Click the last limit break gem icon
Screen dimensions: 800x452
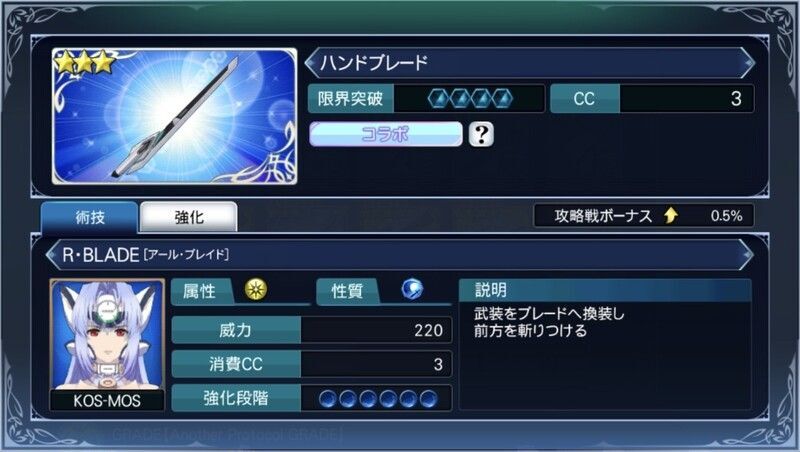(x=502, y=98)
